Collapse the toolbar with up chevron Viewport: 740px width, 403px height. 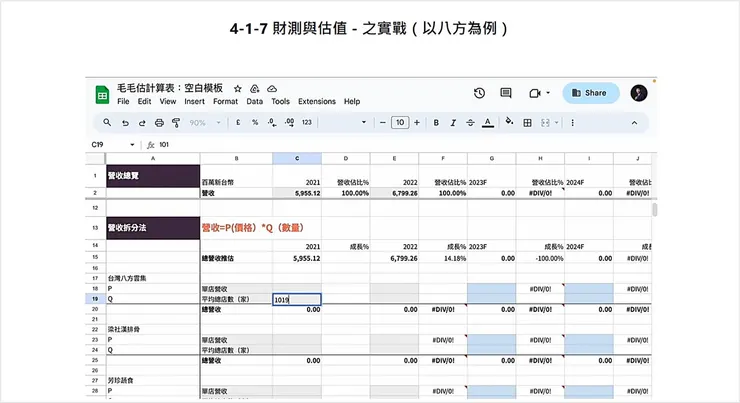634,123
